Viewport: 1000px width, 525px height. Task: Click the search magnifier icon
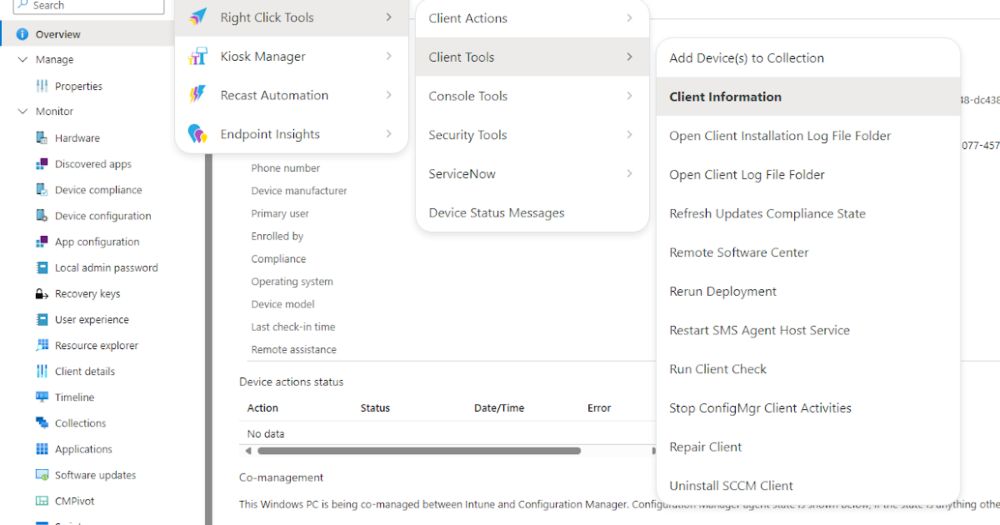24,4
